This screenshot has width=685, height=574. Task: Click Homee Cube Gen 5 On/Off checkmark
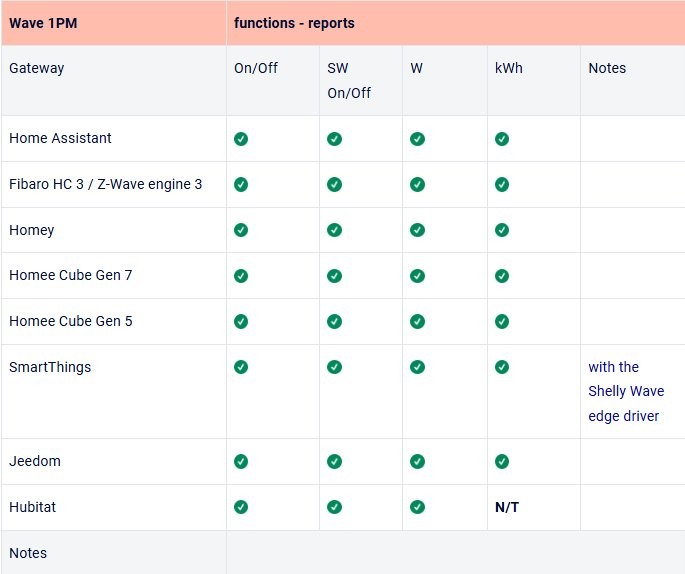click(241, 321)
